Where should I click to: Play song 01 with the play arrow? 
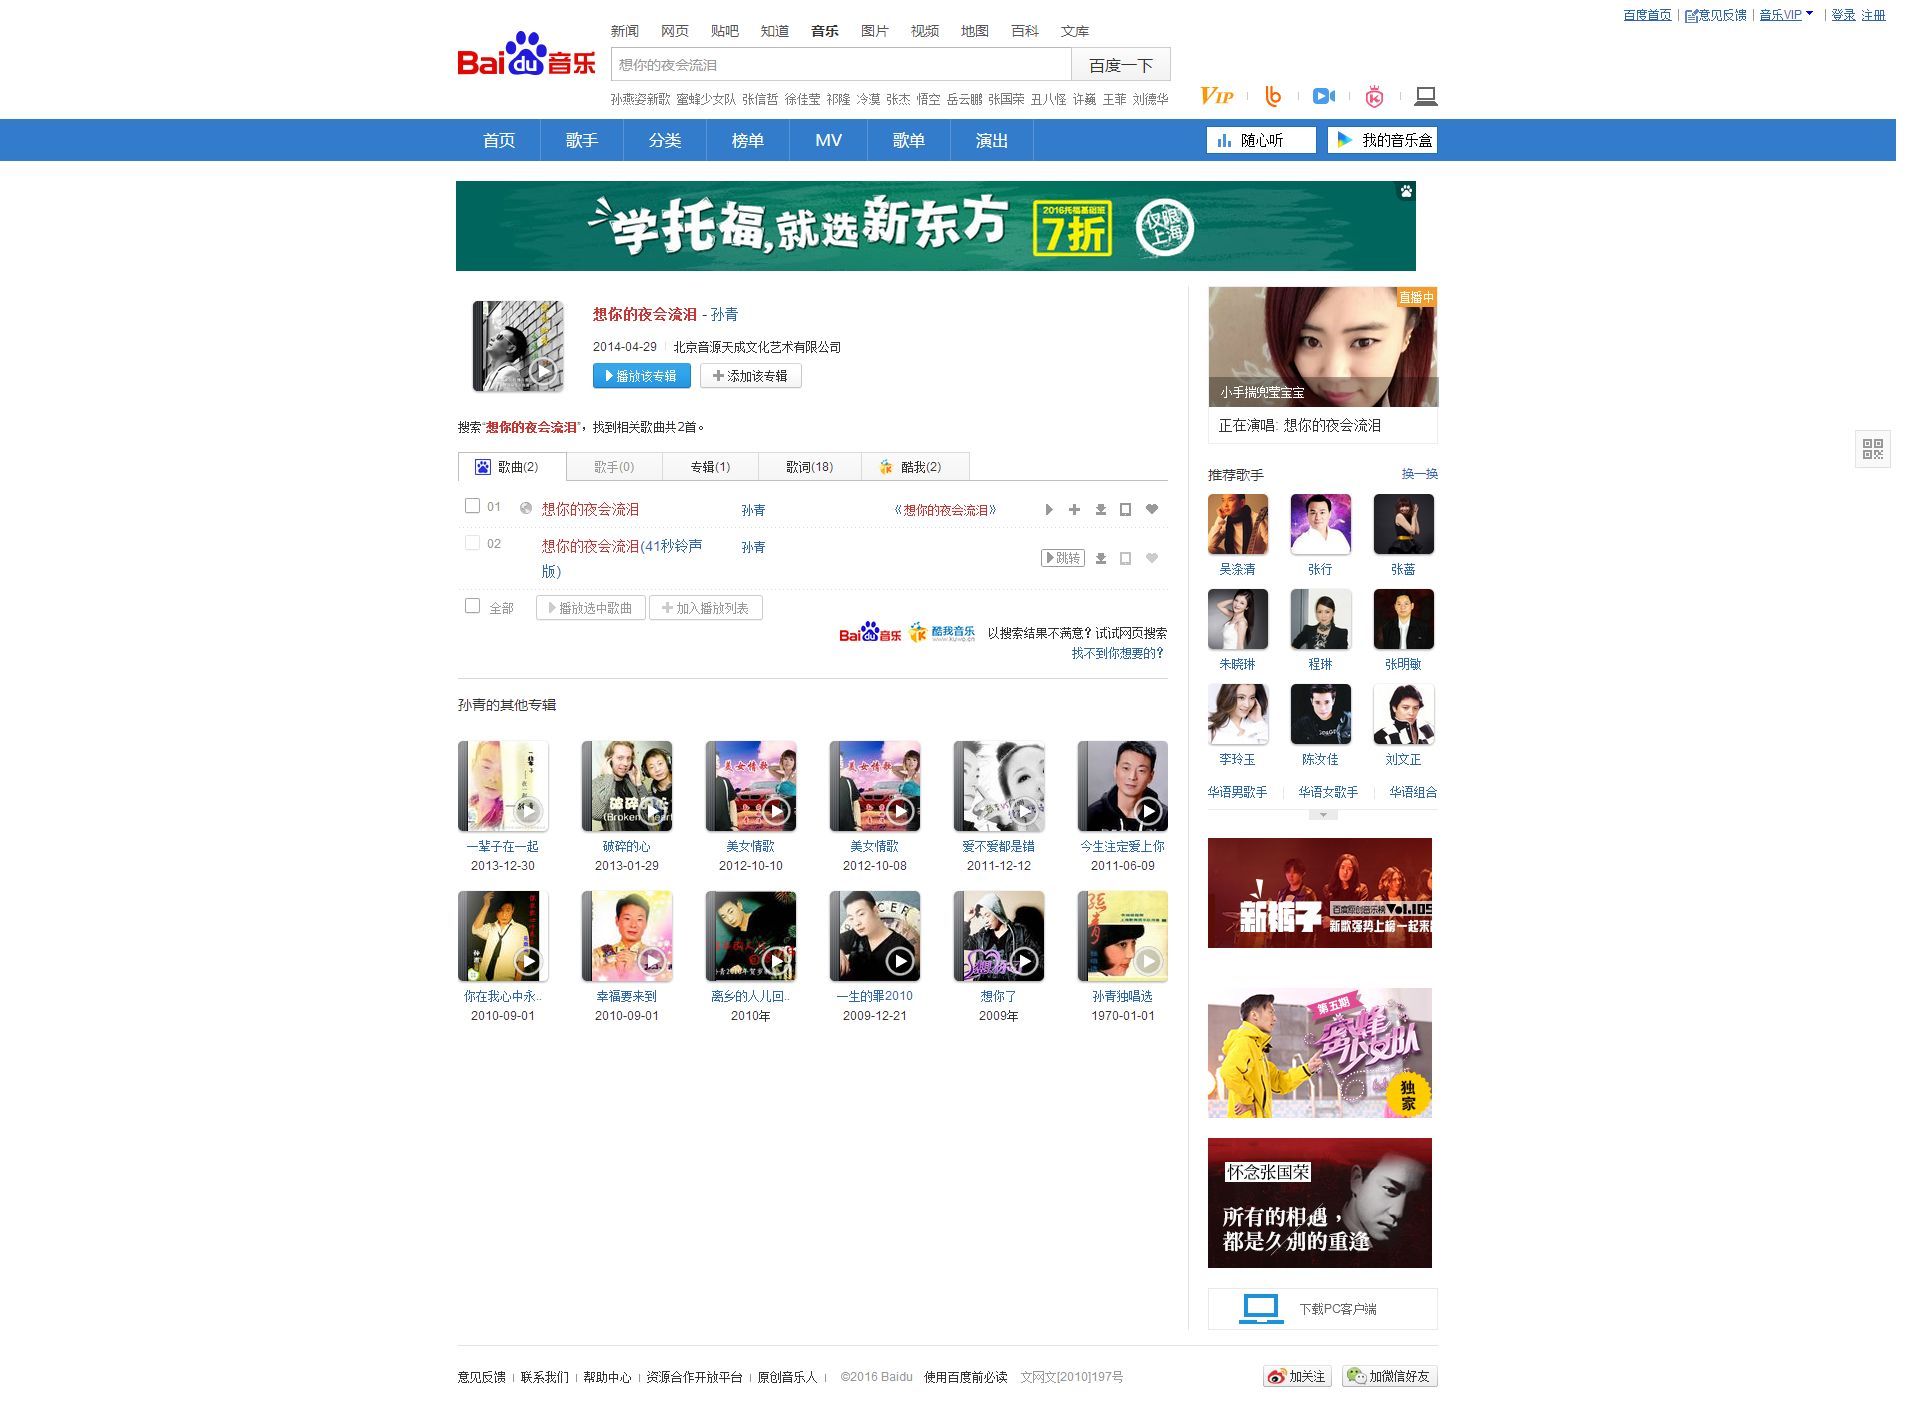[x=1049, y=510]
